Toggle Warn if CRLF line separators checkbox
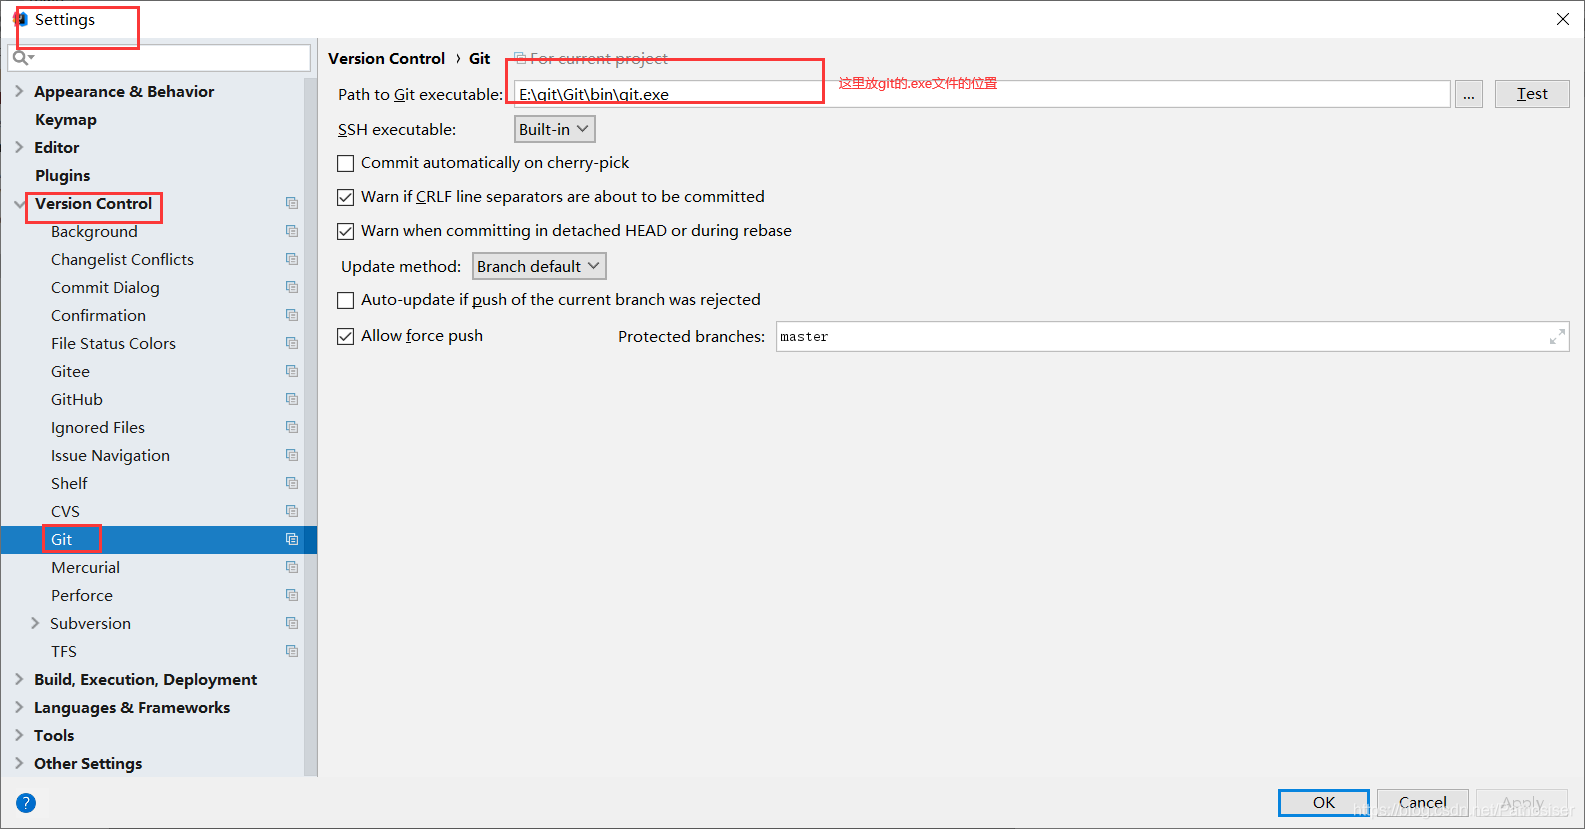Screen dimensions: 1585x829 tap(346, 197)
